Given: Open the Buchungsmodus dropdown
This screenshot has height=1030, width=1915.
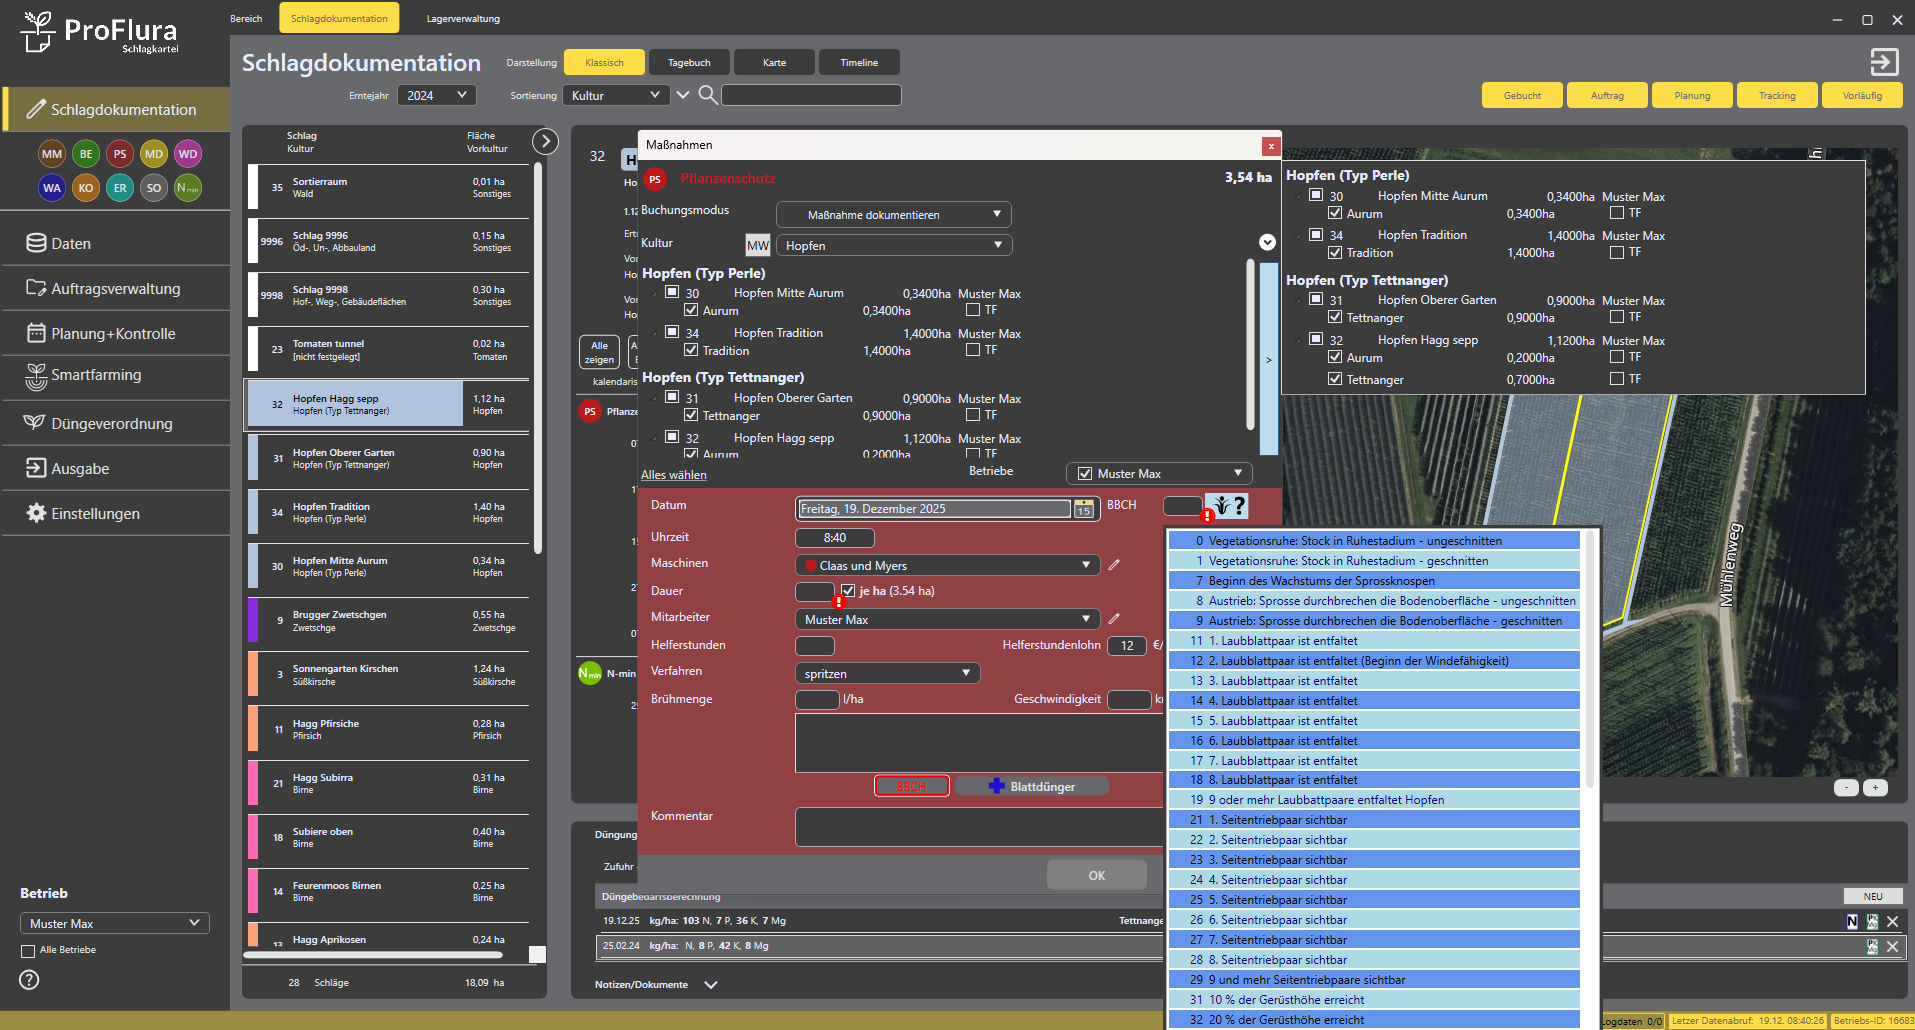Looking at the screenshot, I should pyautogui.click(x=893, y=215).
